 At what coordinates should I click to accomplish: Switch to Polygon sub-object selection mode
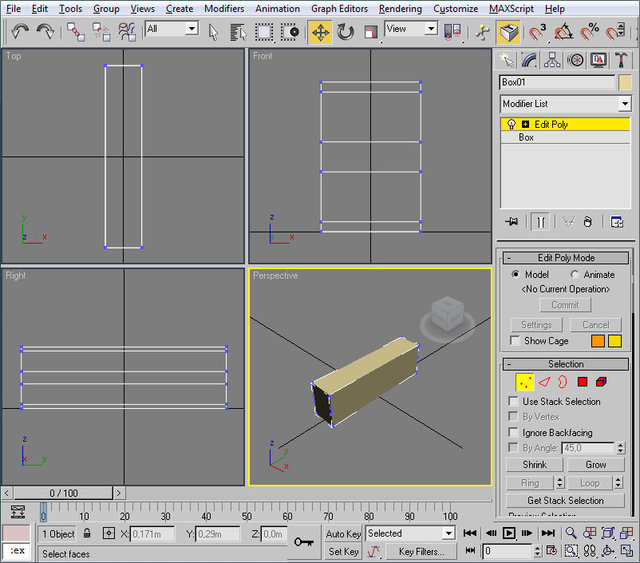point(582,381)
